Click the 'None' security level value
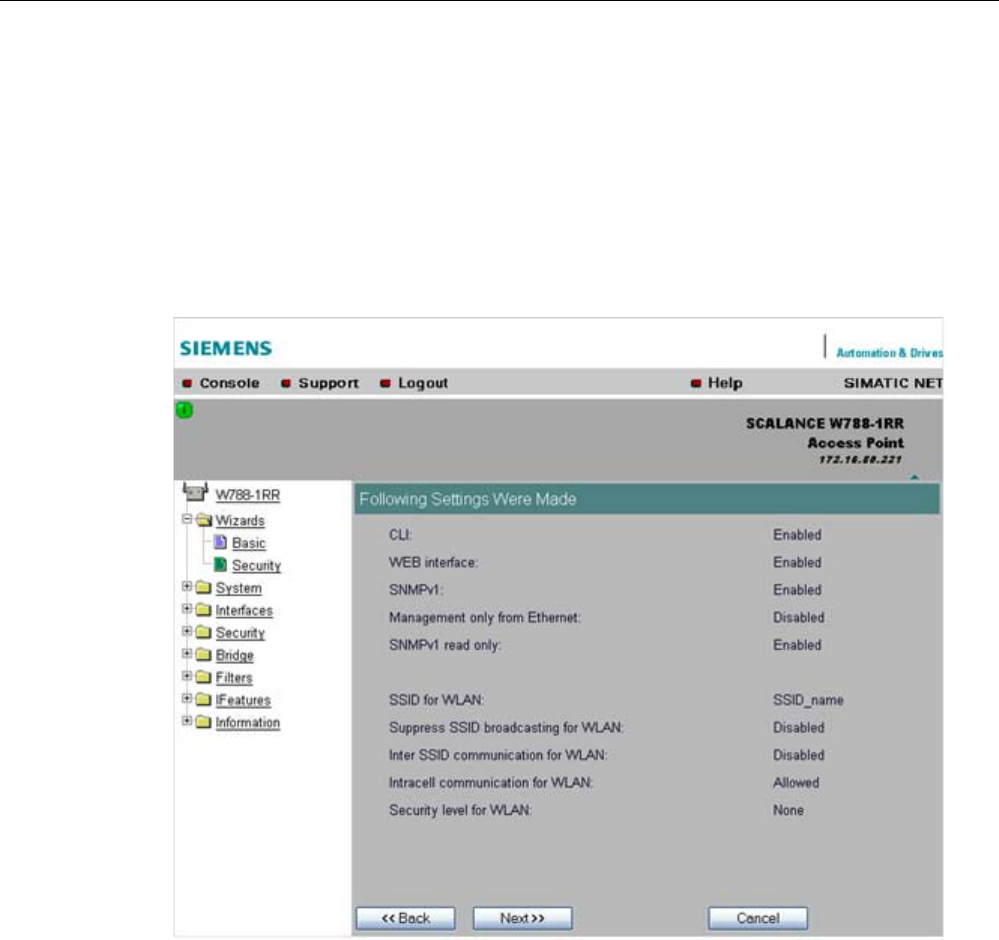 789,810
